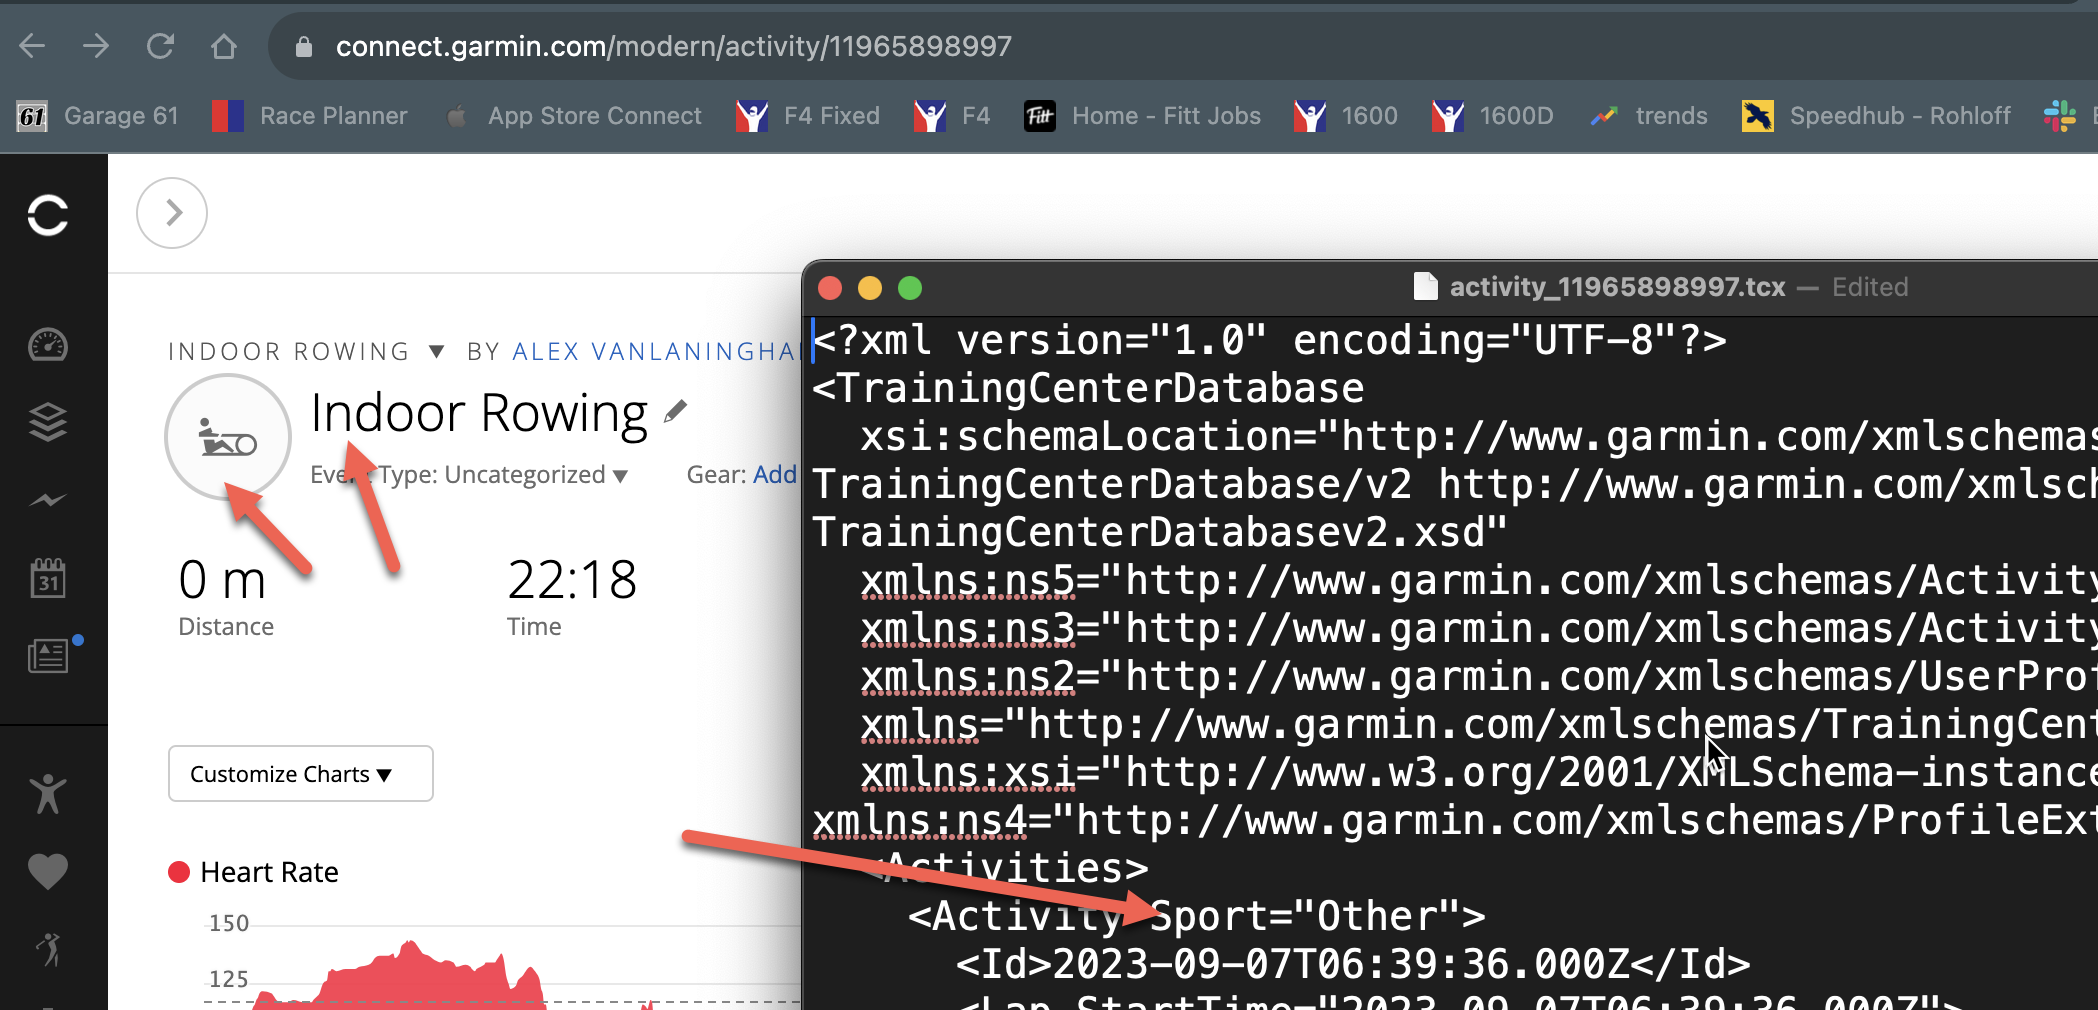Toggle the Heart Rate chart legend
Screen dimensions: 2098x1010
coord(253,872)
